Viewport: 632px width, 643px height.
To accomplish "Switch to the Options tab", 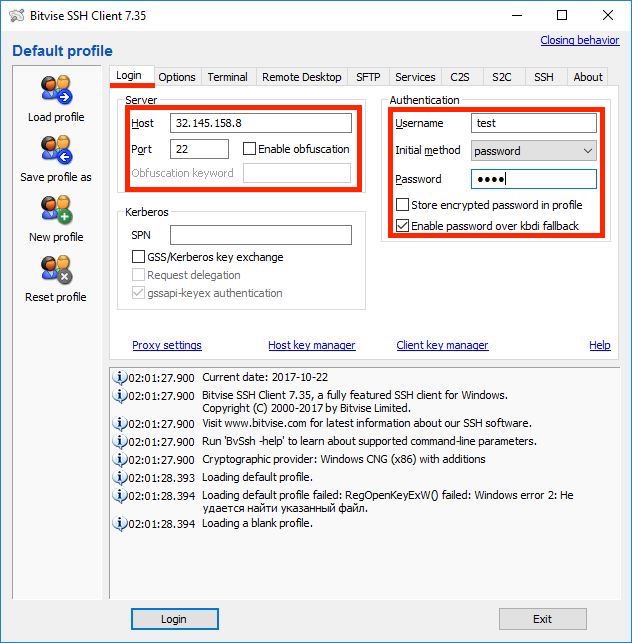I will [x=177, y=77].
